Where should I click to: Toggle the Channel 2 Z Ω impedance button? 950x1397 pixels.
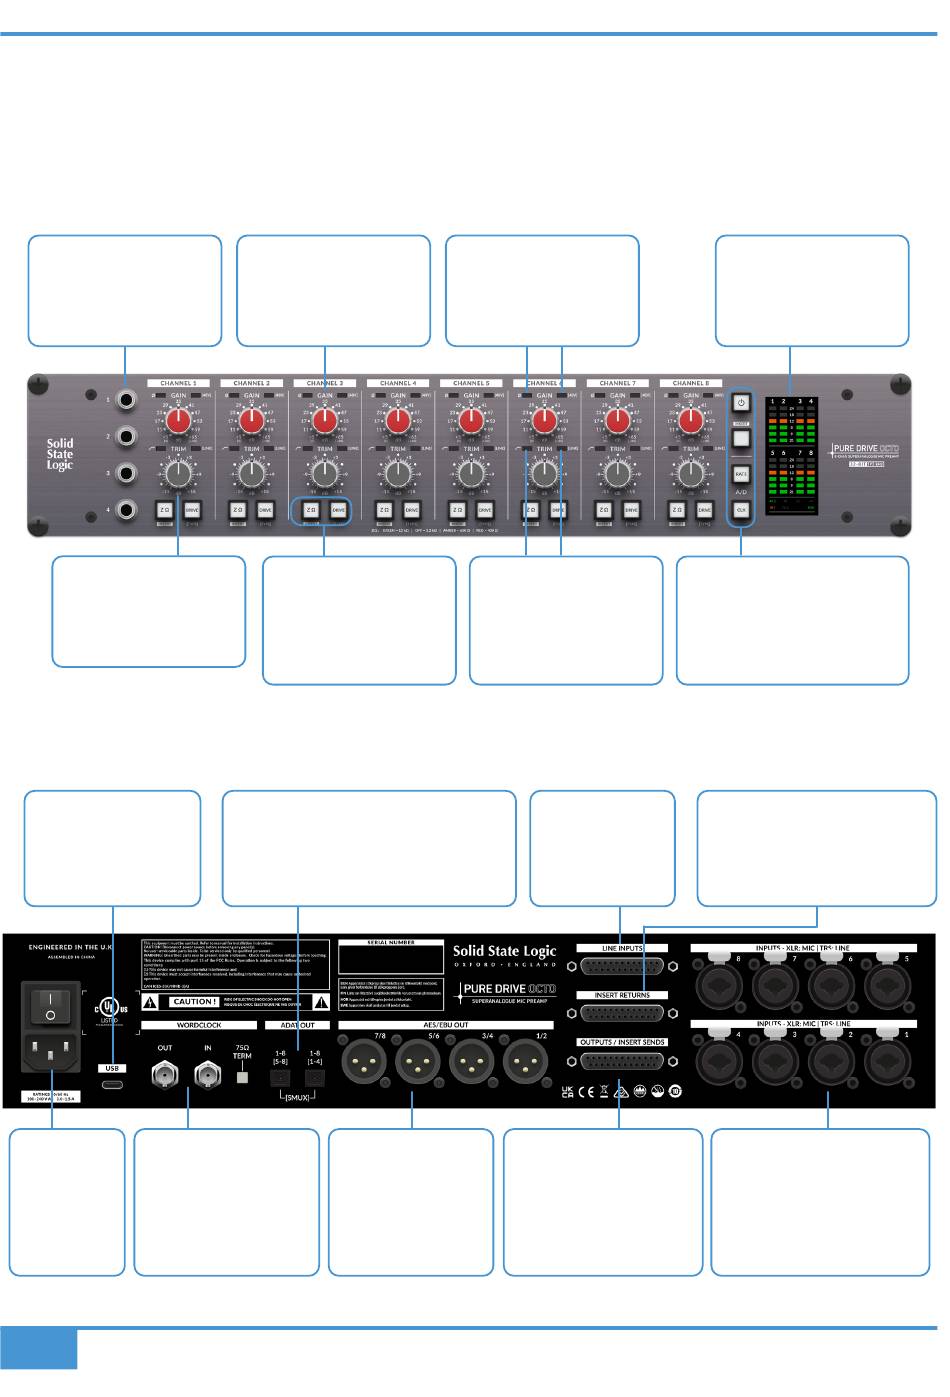tap(238, 510)
